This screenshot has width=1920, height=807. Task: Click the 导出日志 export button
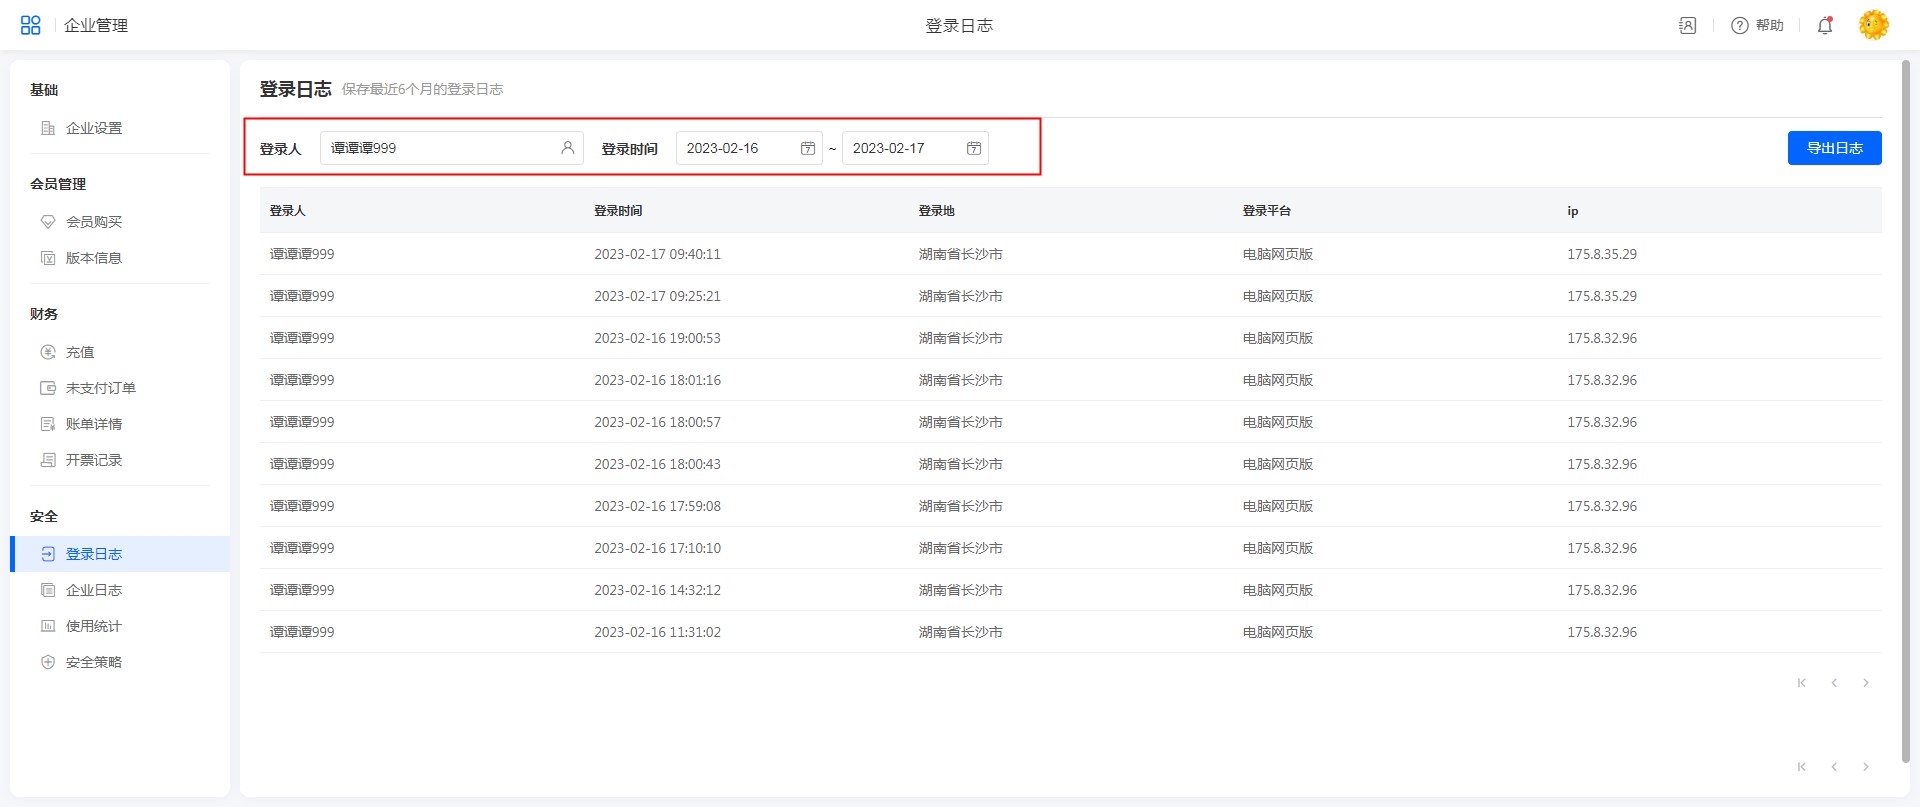tap(1834, 148)
